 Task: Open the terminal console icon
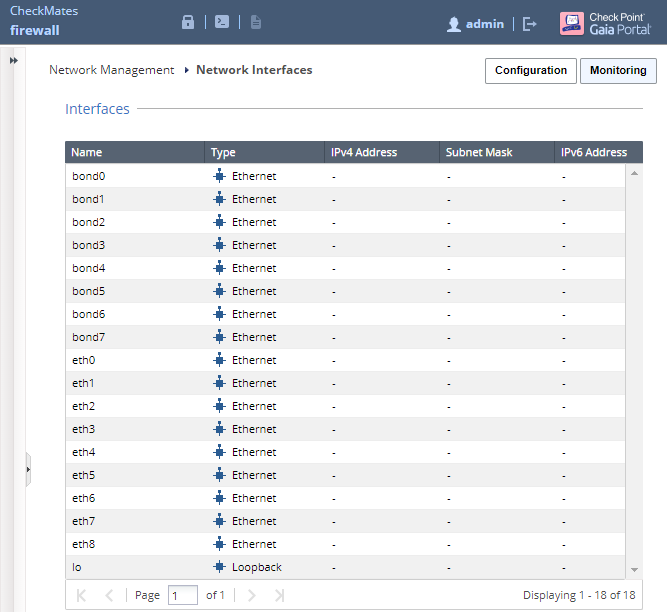coord(222,23)
